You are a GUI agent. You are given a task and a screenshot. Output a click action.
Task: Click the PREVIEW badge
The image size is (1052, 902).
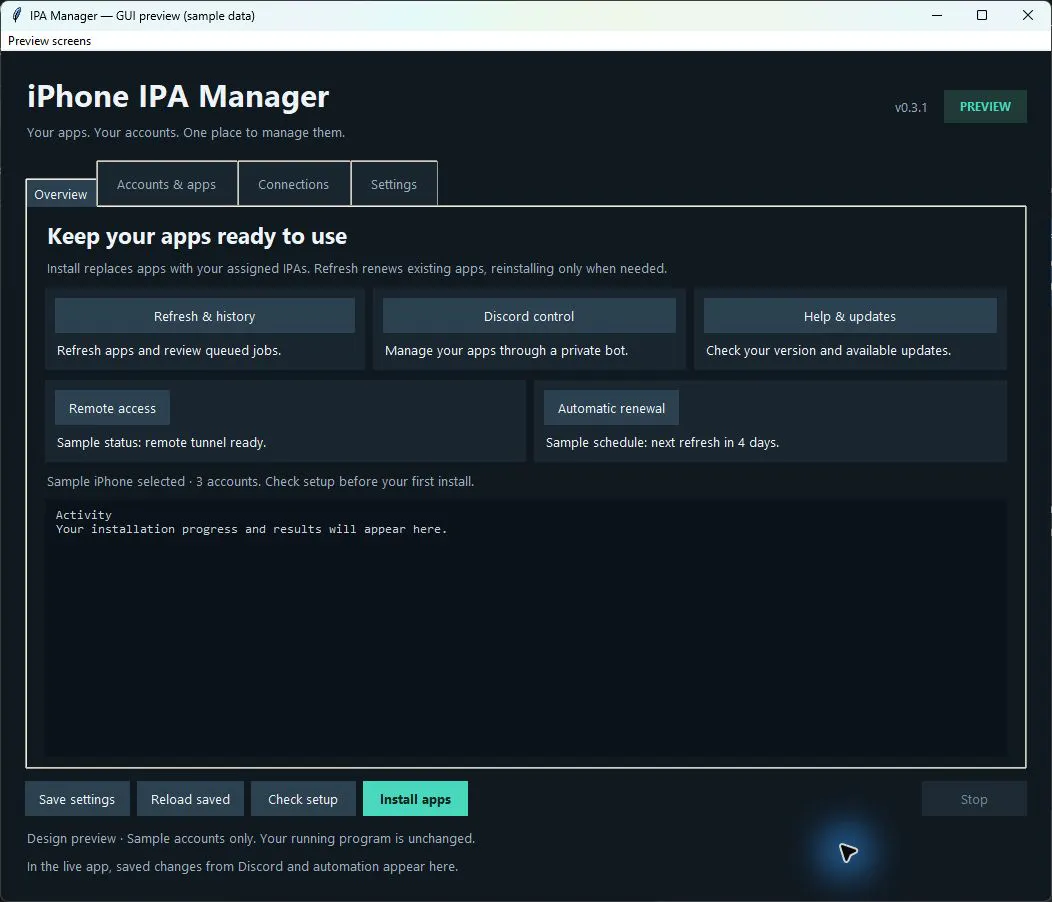(985, 107)
